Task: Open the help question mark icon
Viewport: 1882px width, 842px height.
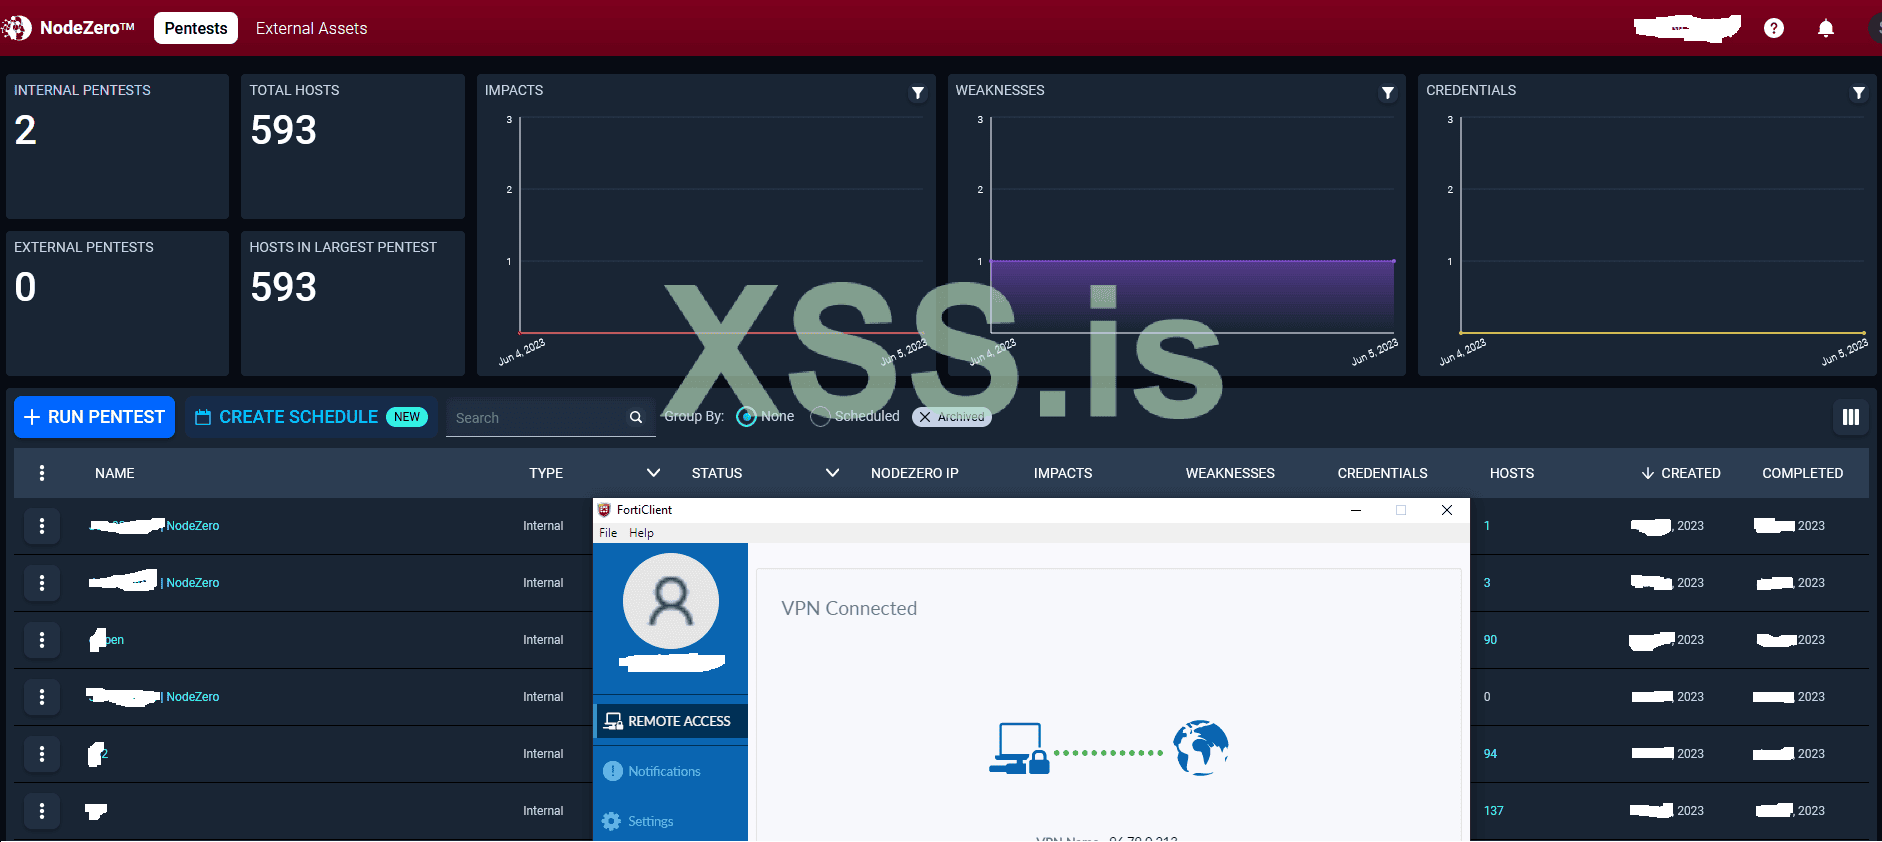Action: coord(1774,28)
